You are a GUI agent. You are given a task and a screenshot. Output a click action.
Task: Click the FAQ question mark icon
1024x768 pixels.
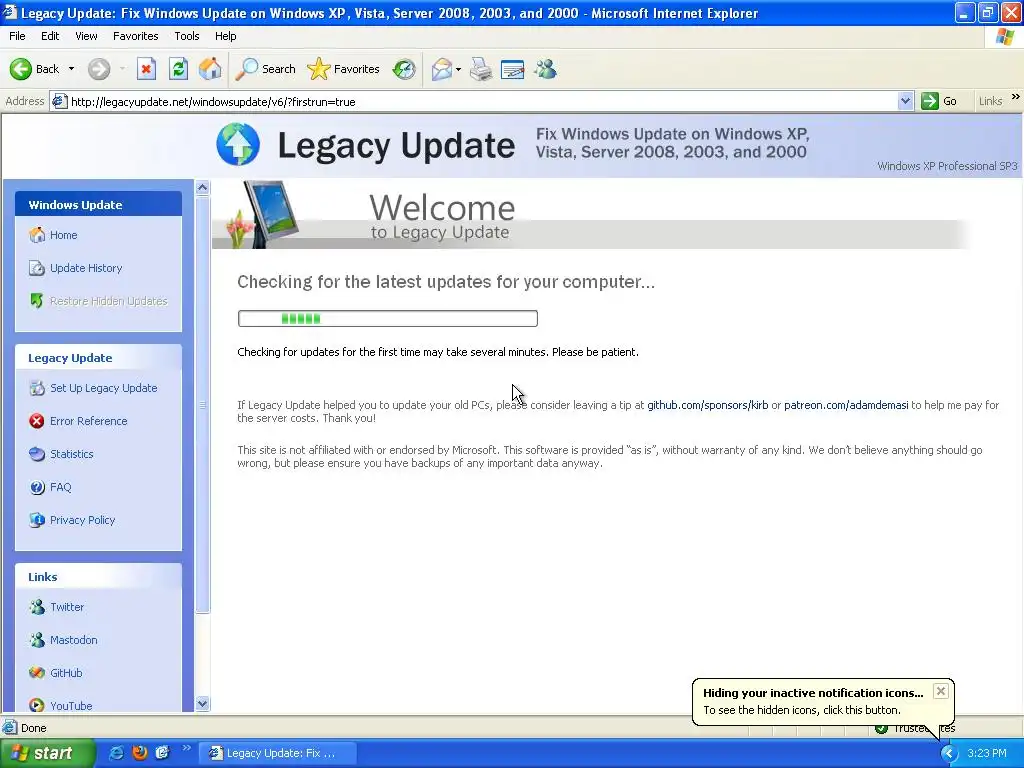coord(37,487)
